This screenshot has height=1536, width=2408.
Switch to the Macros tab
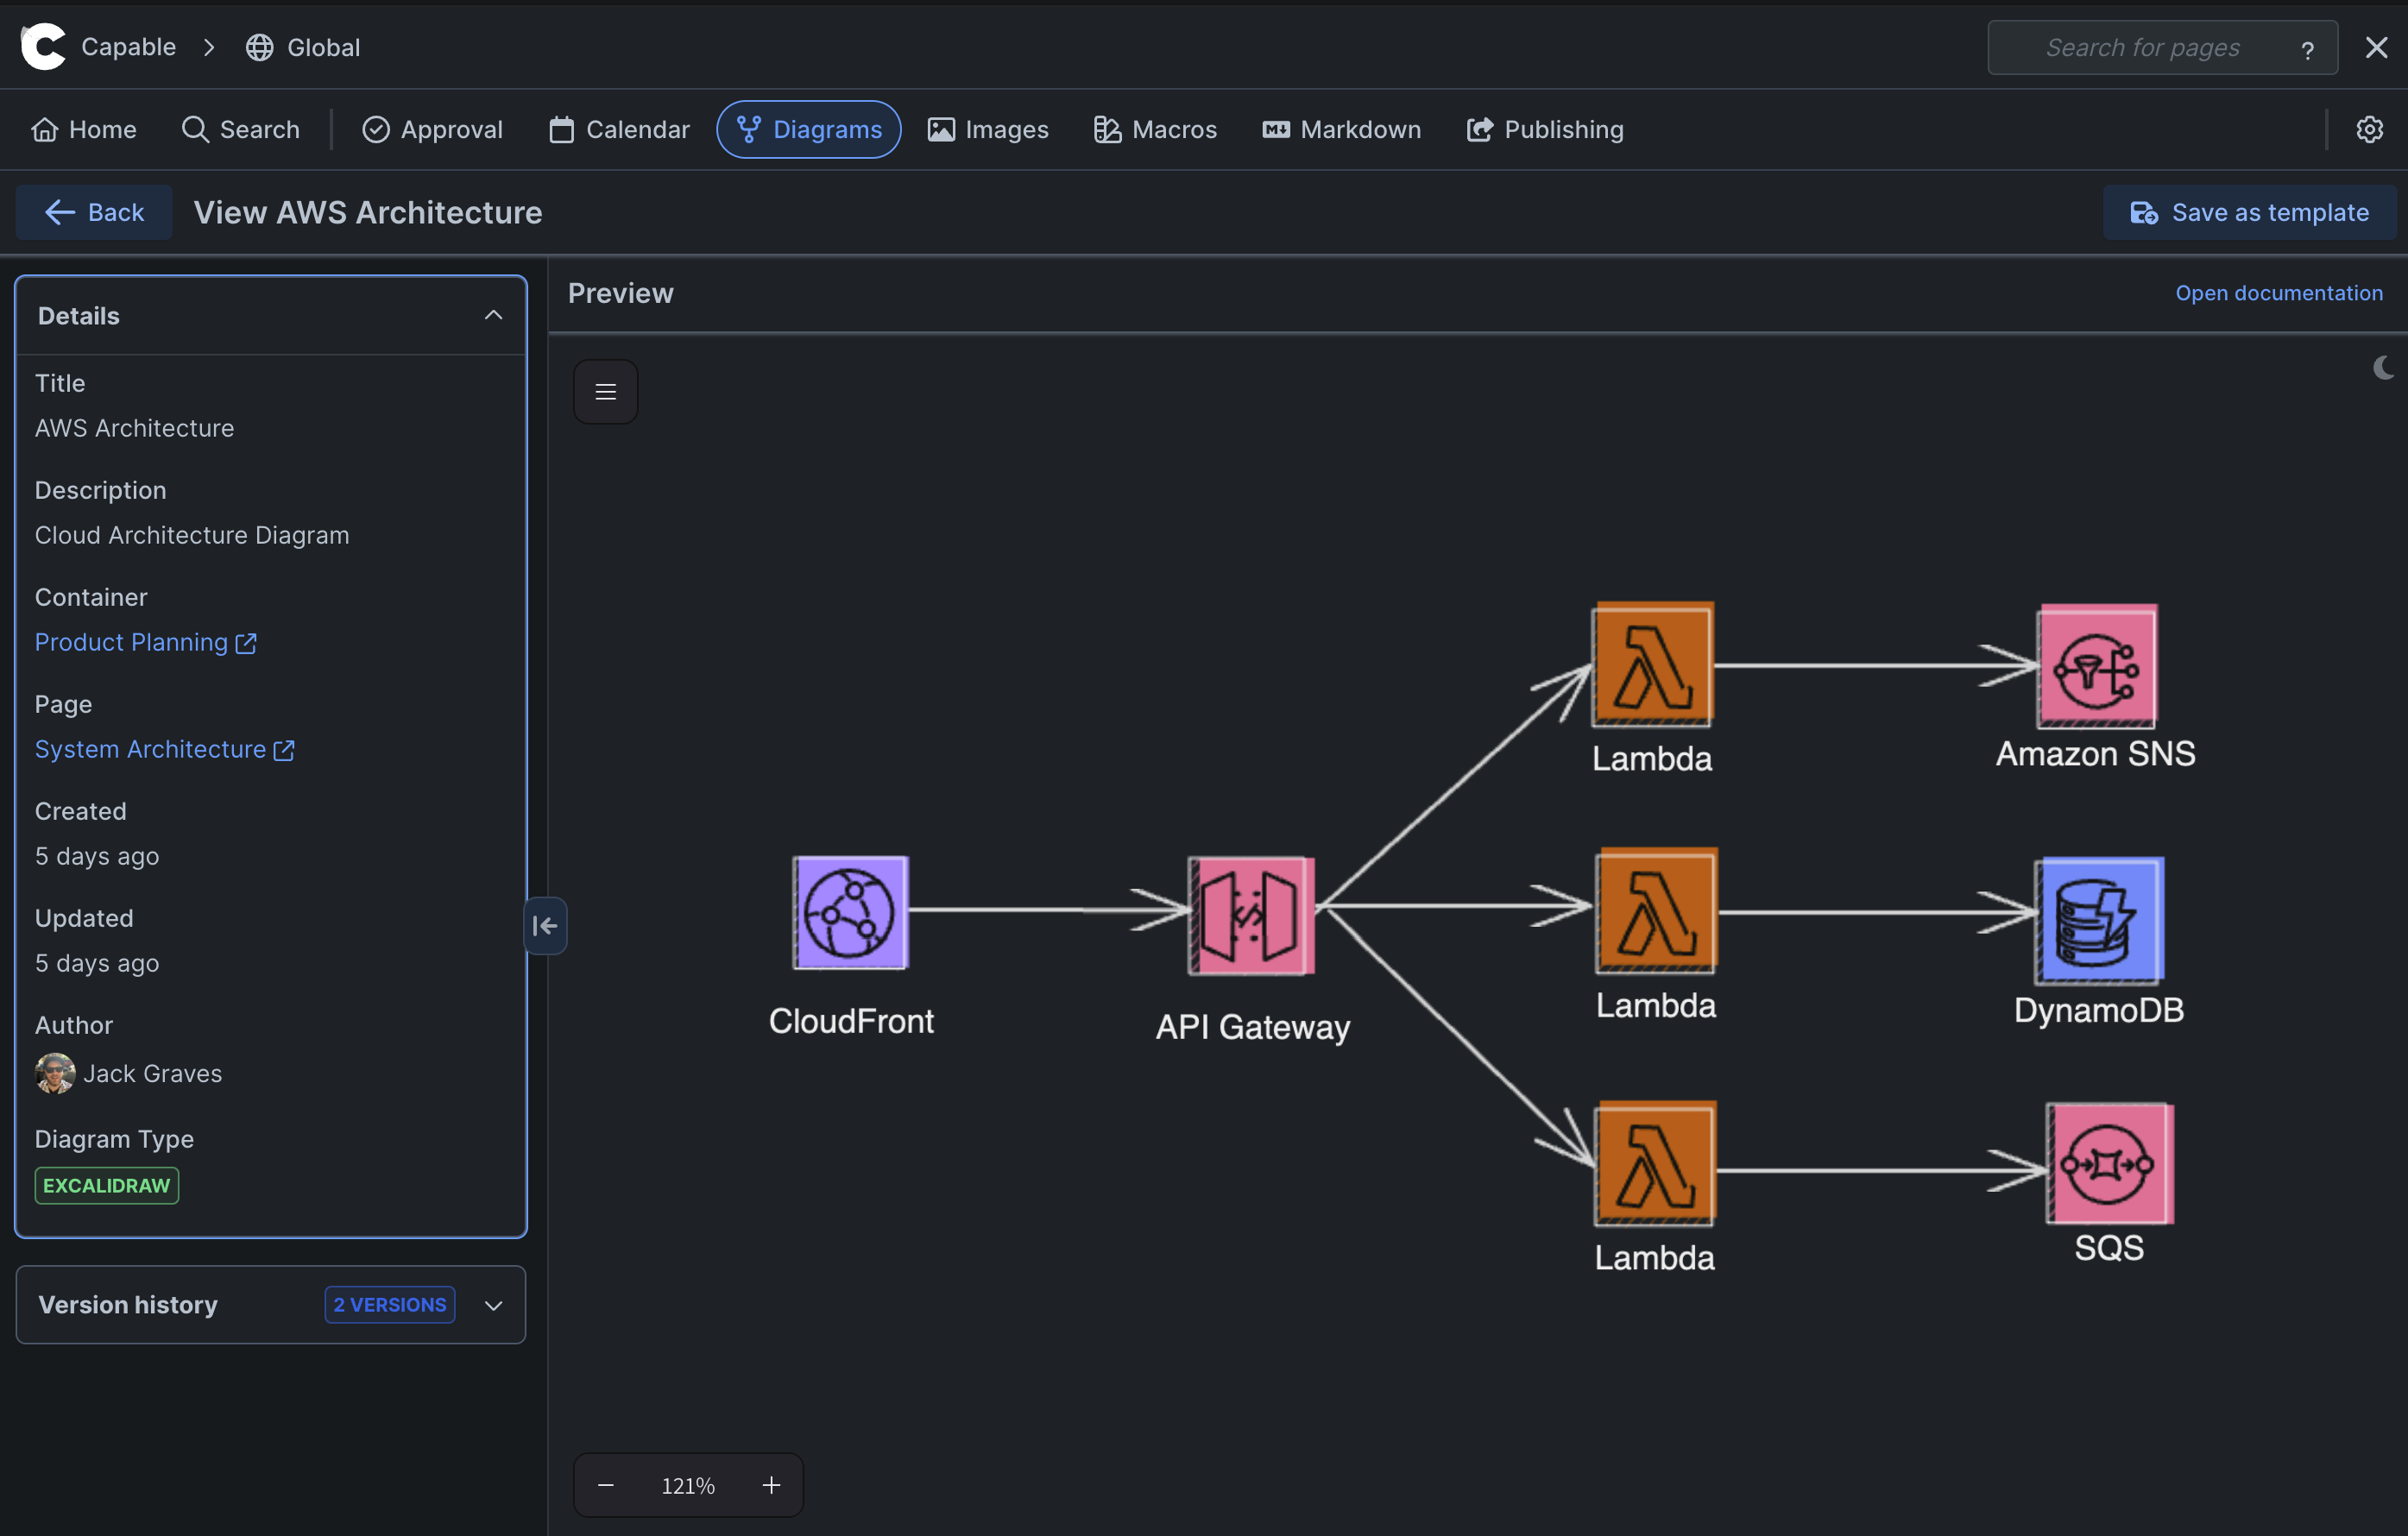(x=1155, y=129)
